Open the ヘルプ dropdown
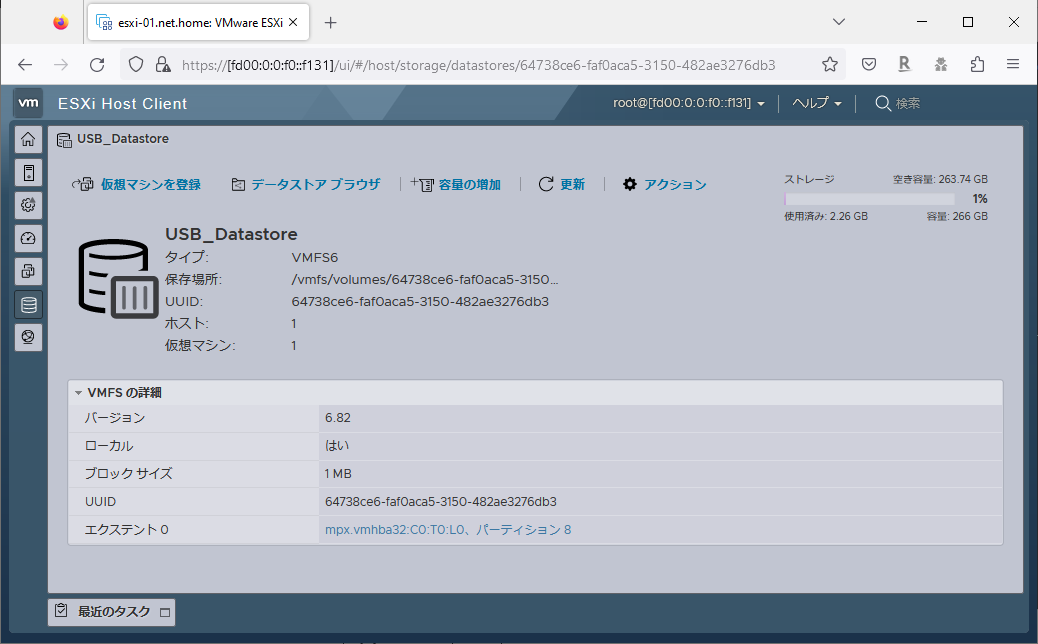Screen dimensions: 1038x644 click(815, 102)
